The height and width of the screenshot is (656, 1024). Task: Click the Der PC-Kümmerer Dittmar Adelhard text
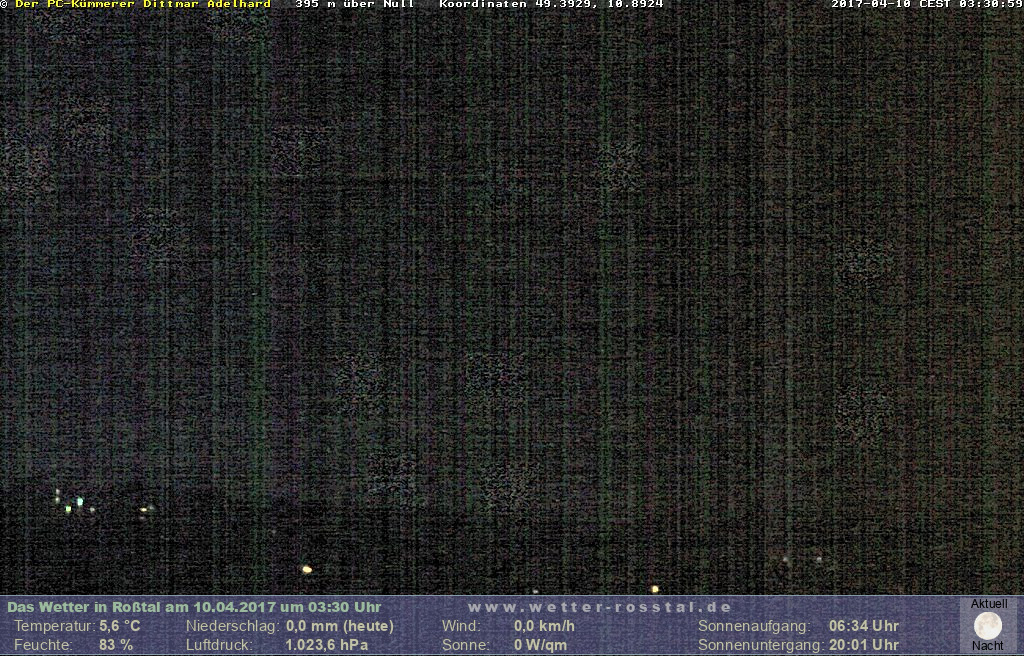click(x=142, y=4)
